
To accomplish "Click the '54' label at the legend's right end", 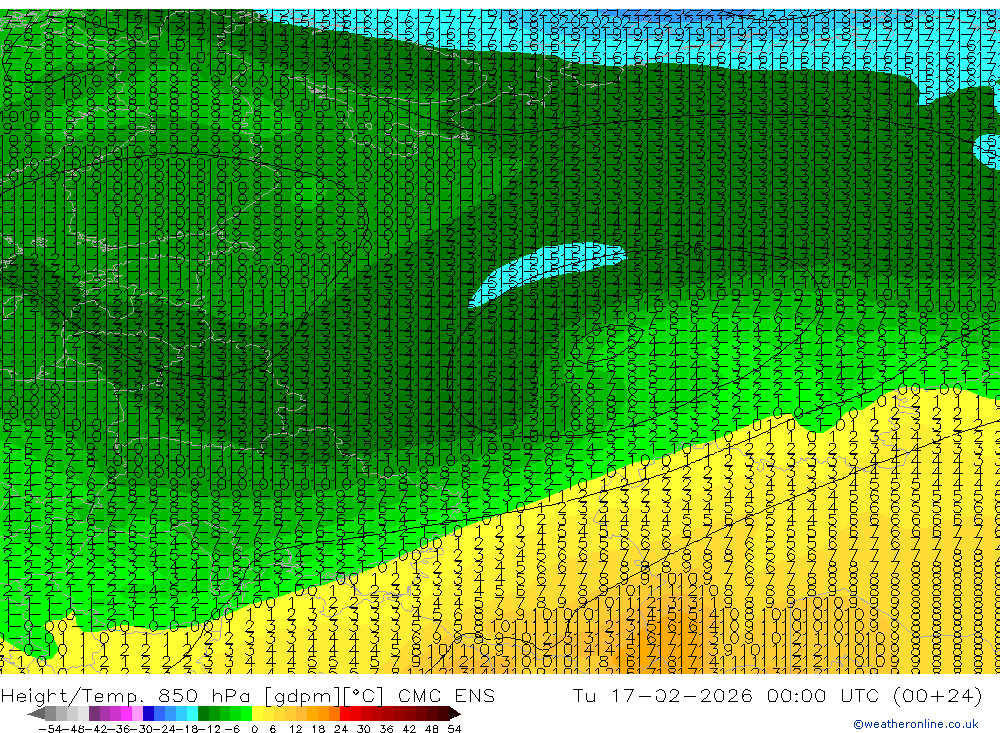I will point(455,729).
